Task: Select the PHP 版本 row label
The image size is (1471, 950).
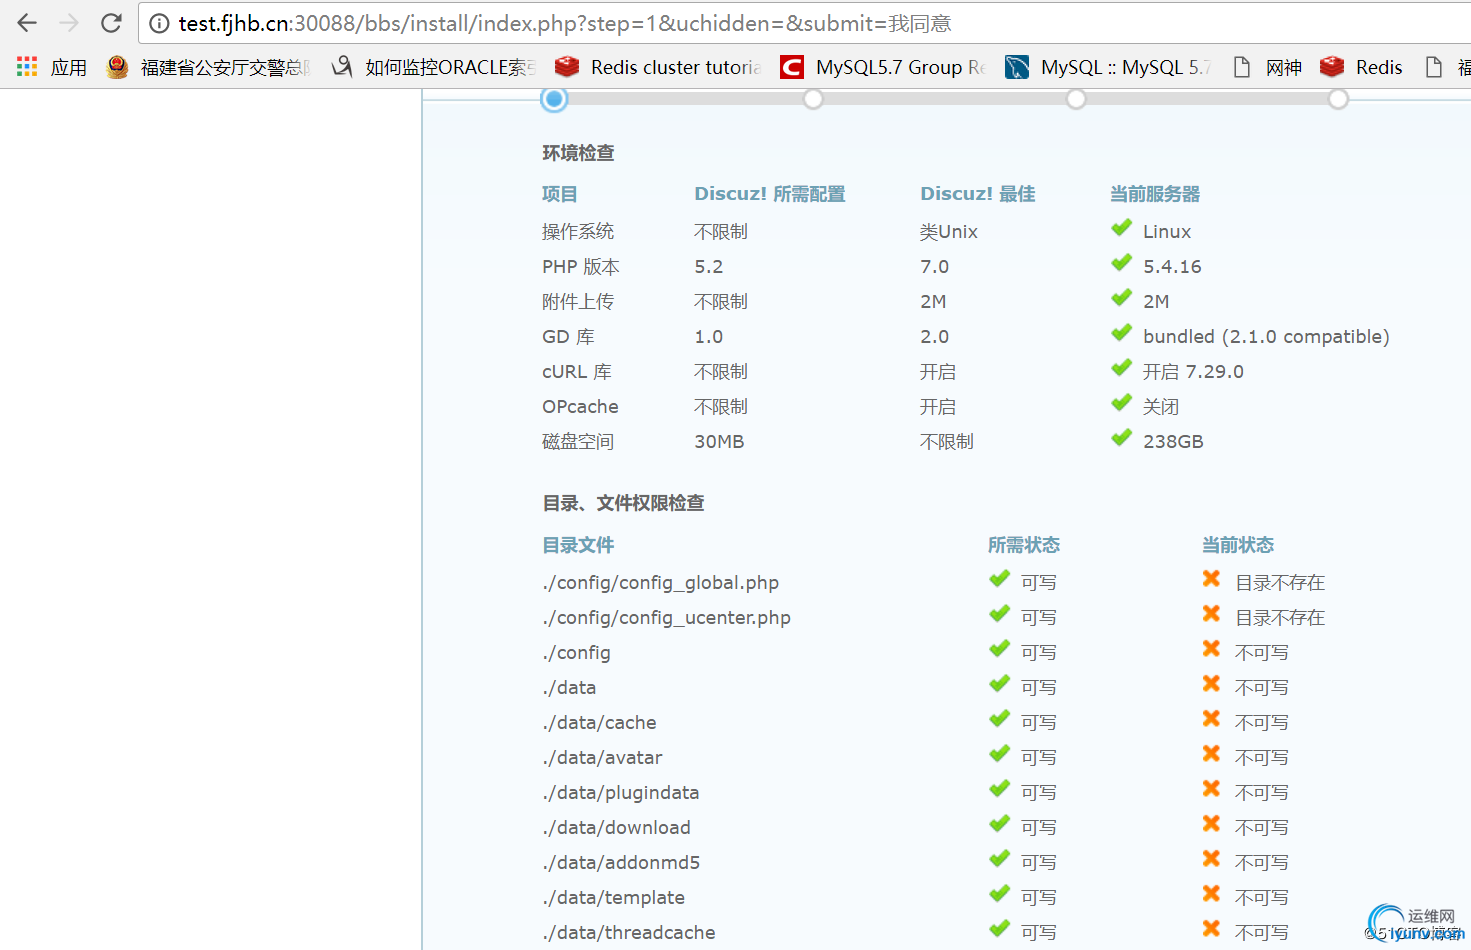Action: click(x=581, y=267)
